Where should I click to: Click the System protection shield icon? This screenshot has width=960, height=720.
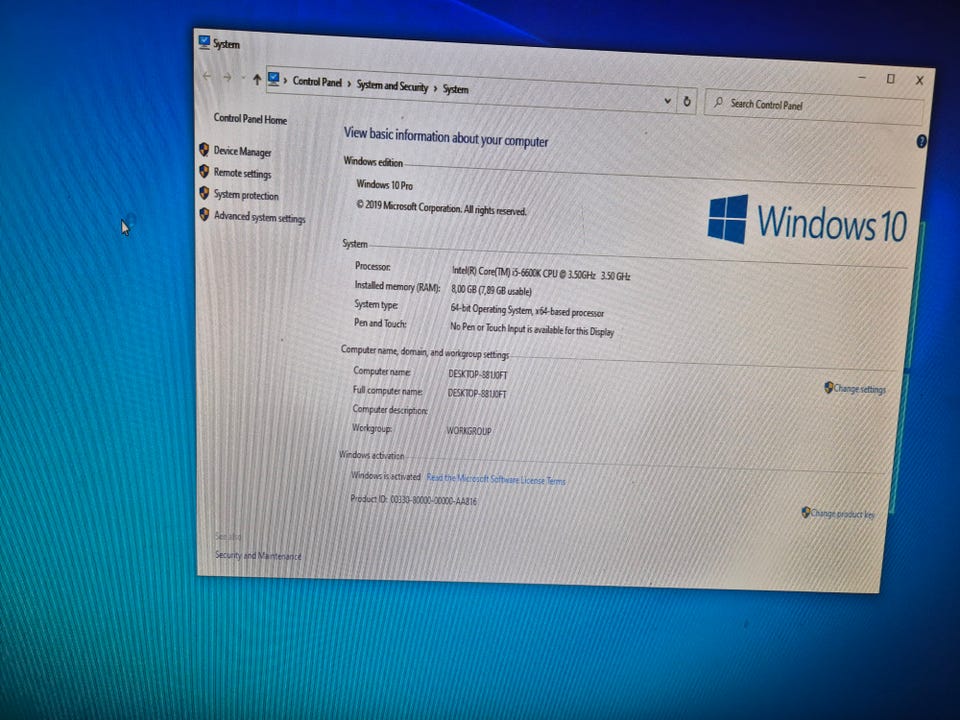[x=204, y=193]
